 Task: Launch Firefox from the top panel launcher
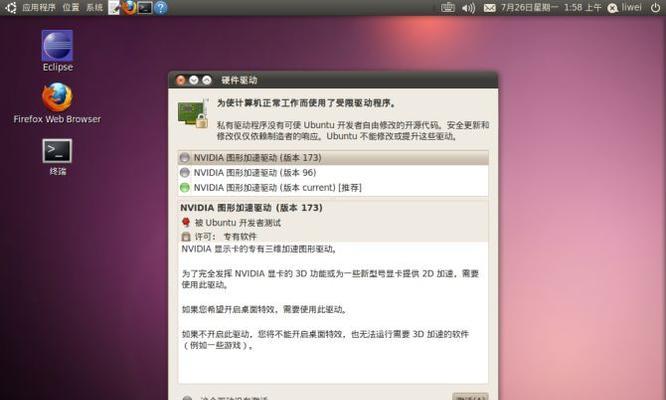pos(129,7)
